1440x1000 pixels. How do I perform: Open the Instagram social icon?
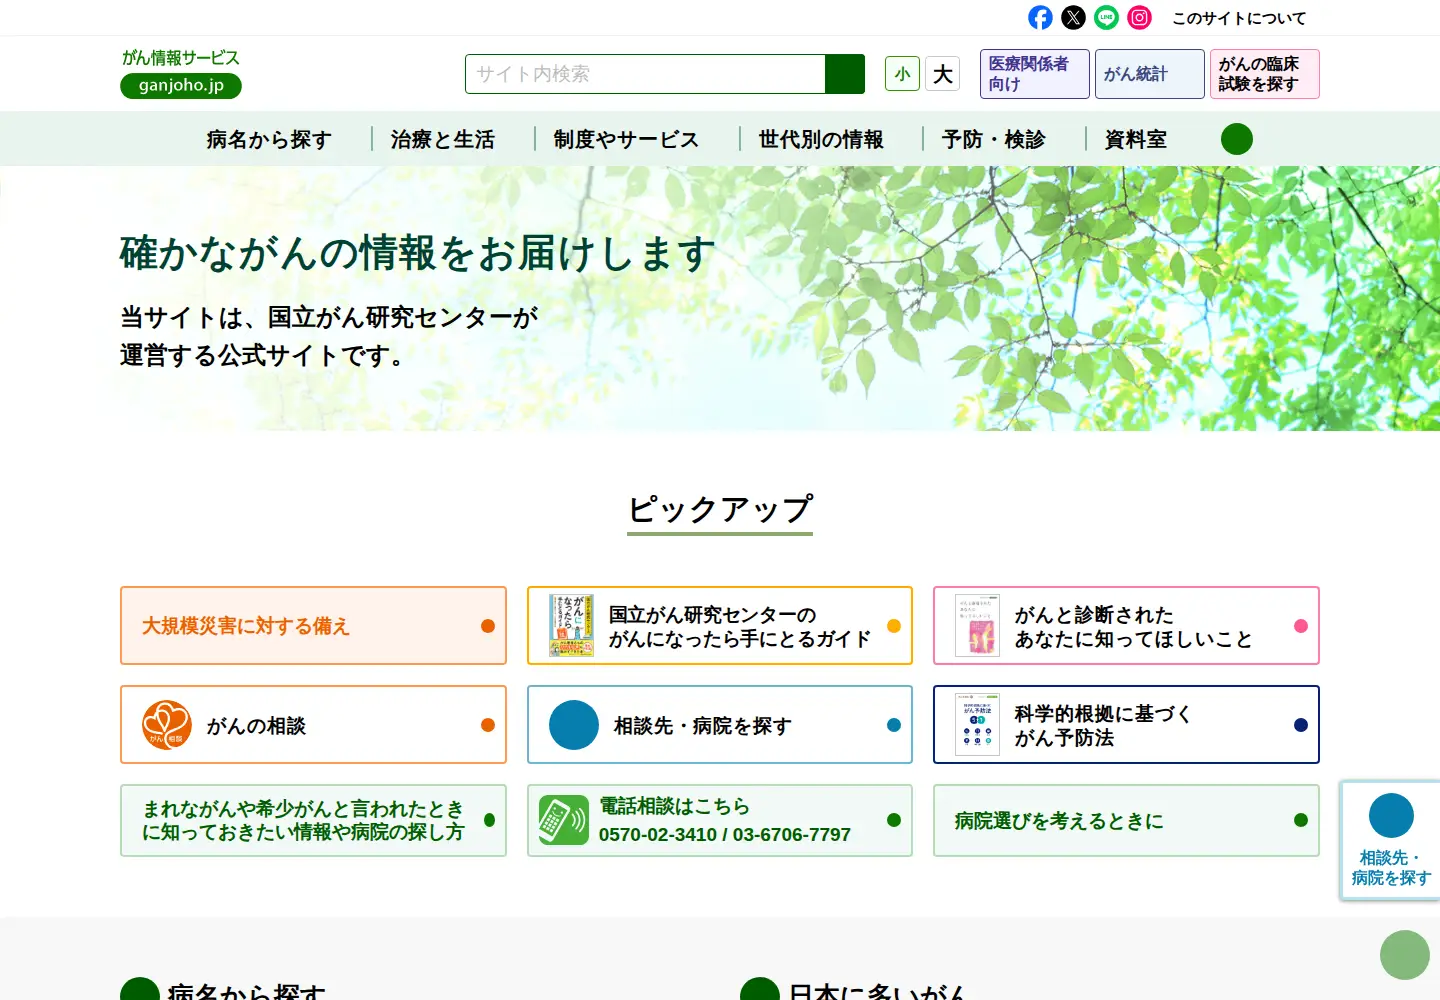tap(1139, 18)
